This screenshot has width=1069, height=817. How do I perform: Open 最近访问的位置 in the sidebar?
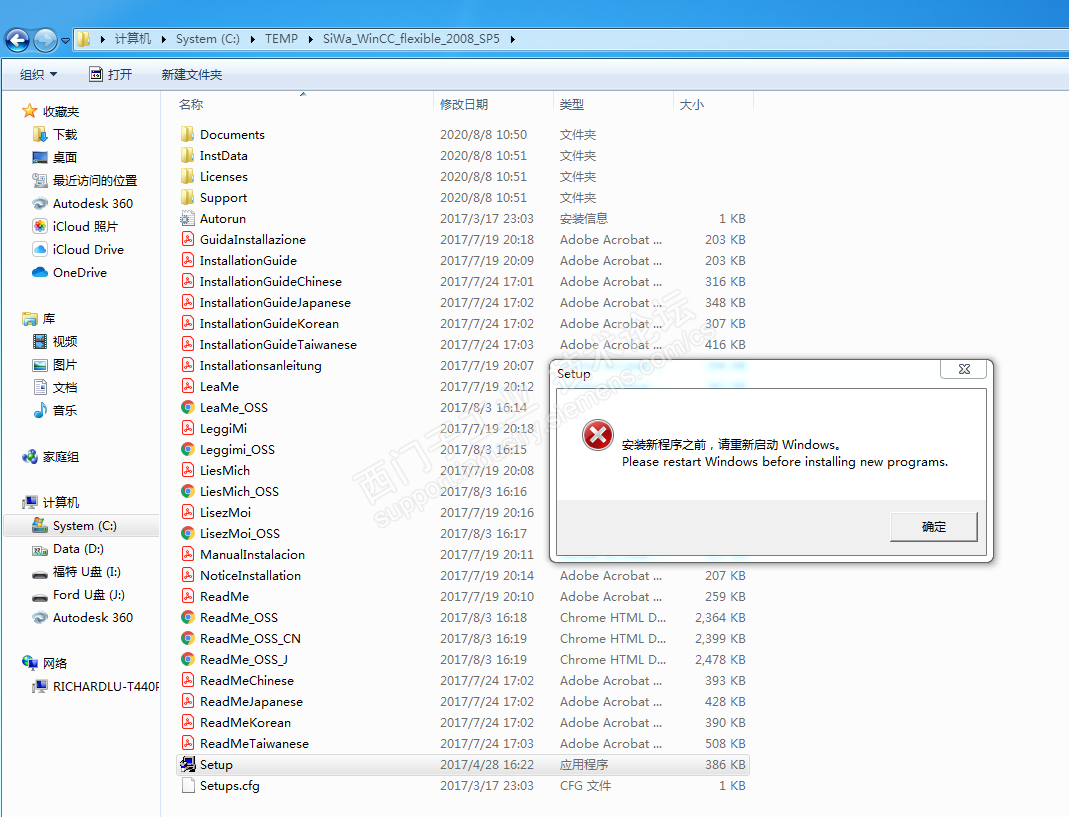[95, 180]
